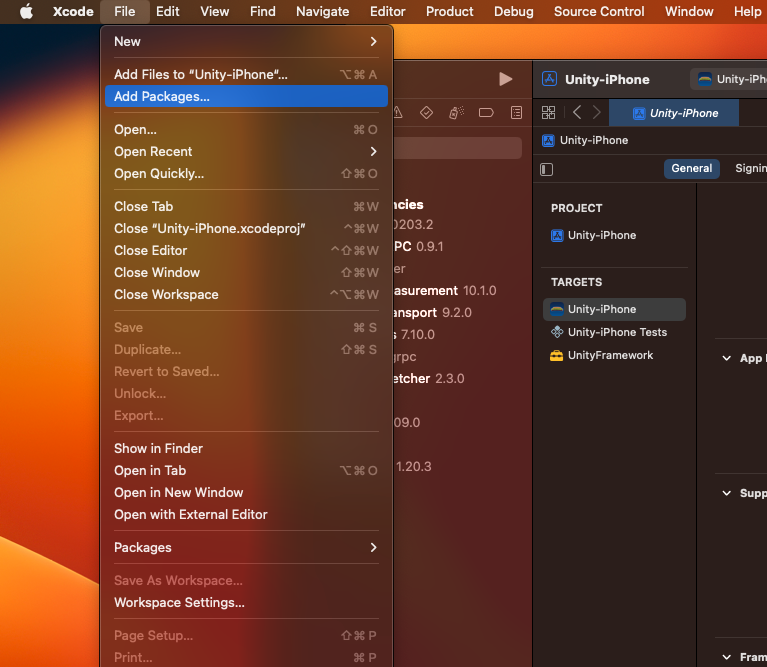Open the Report navigator icon

point(516,113)
